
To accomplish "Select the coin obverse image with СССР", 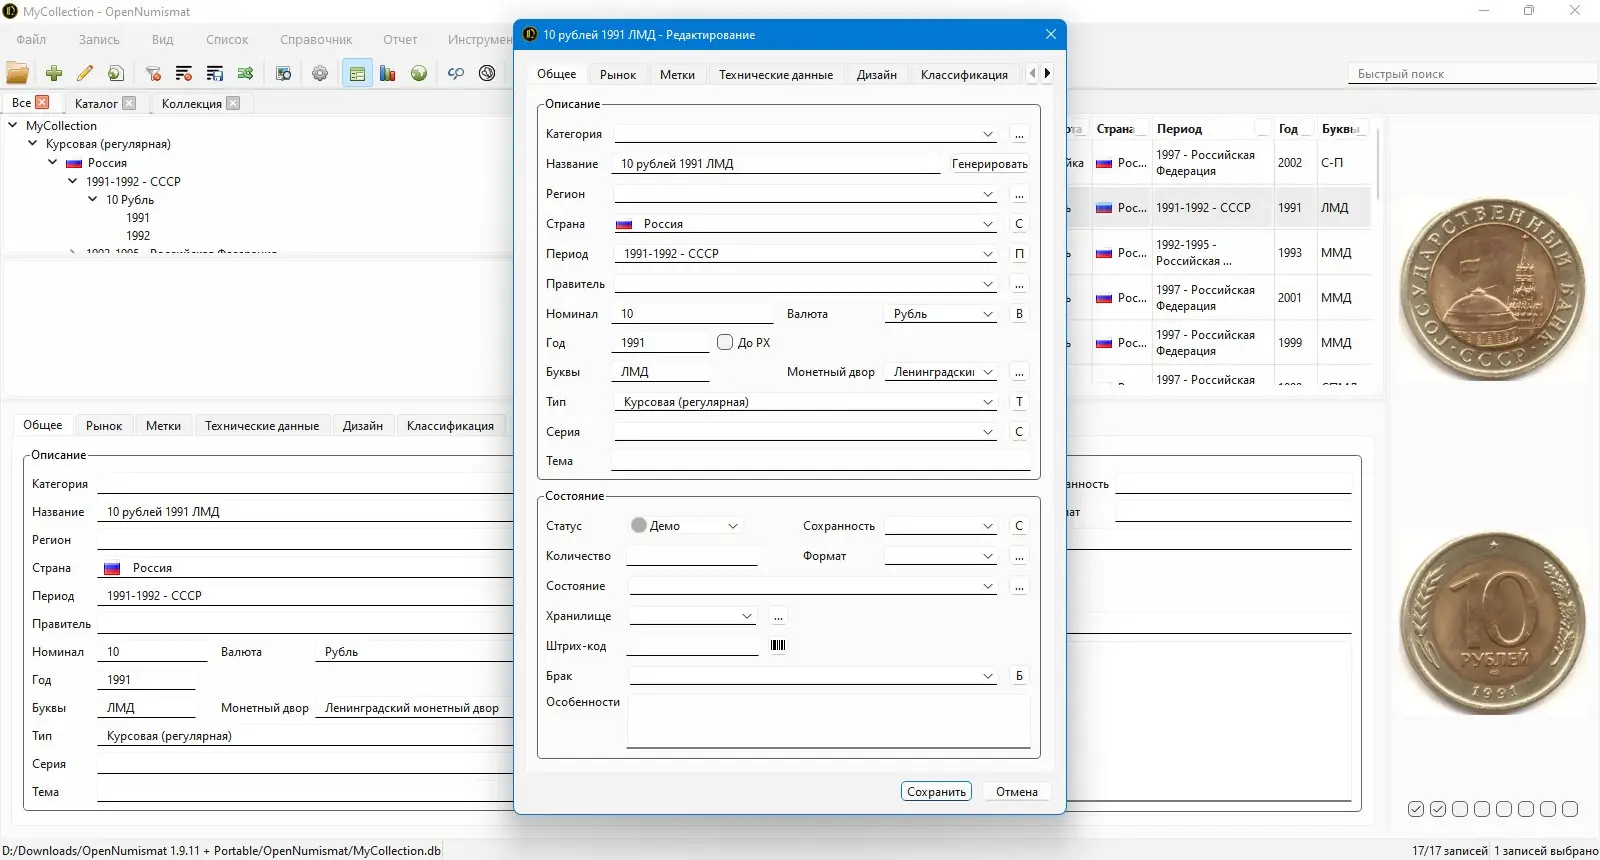I will tap(1492, 288).
